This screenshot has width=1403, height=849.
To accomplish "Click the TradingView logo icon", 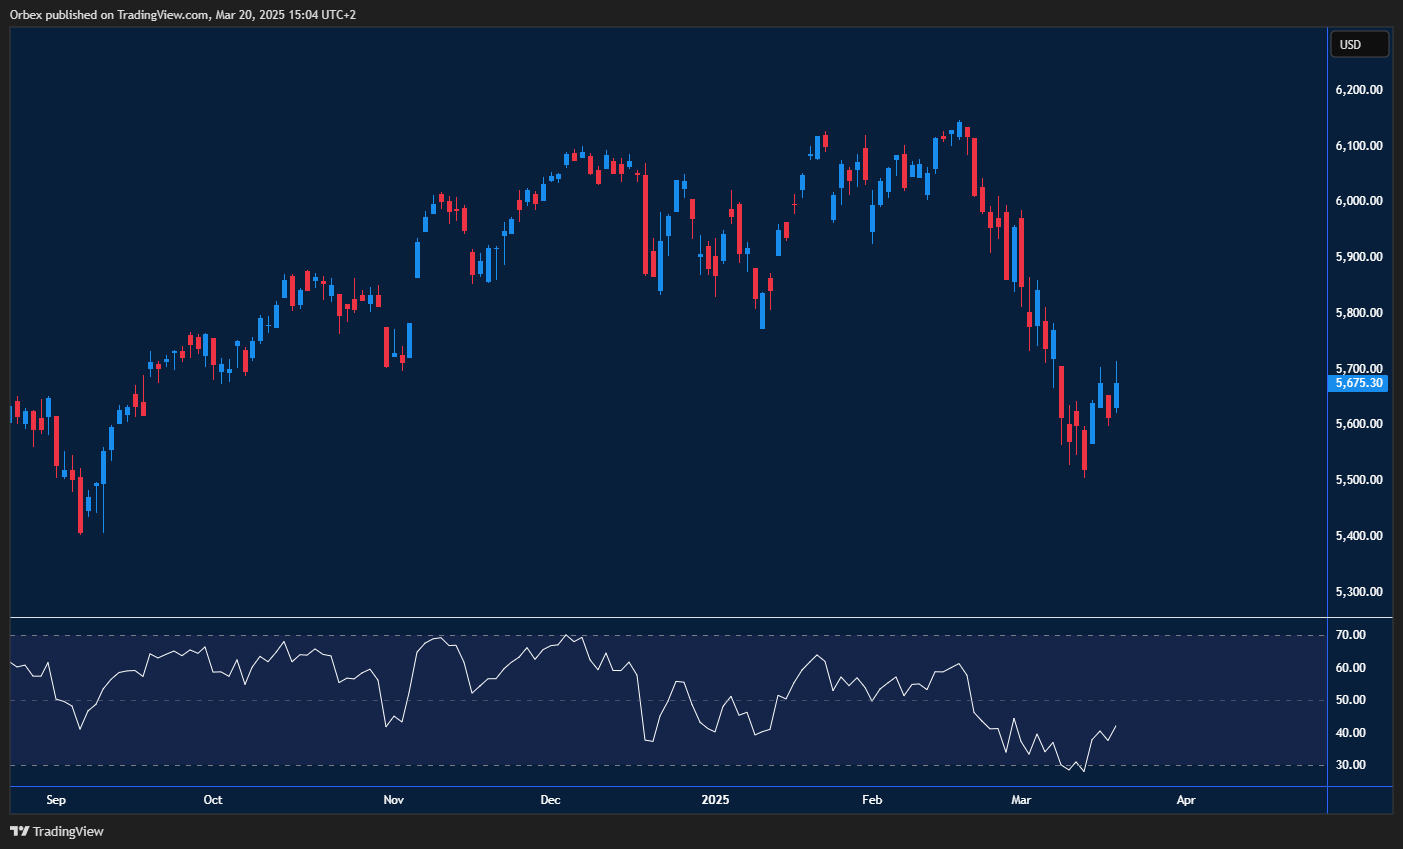I will pos(20,831).
